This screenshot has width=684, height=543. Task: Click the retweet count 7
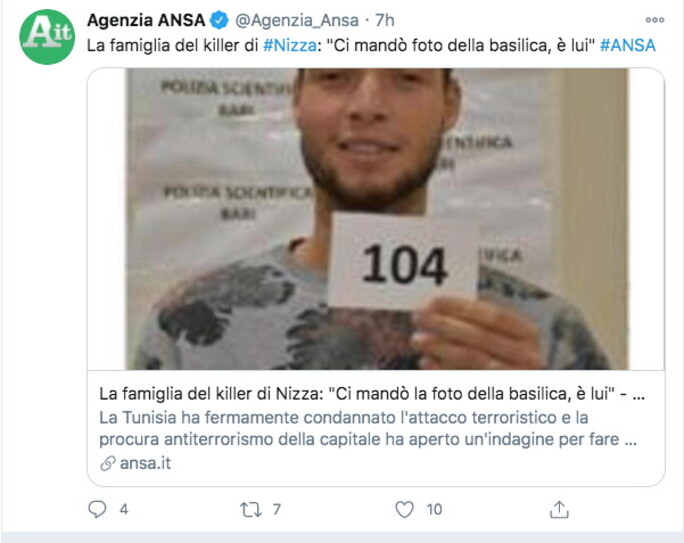(x=277, y=509)
